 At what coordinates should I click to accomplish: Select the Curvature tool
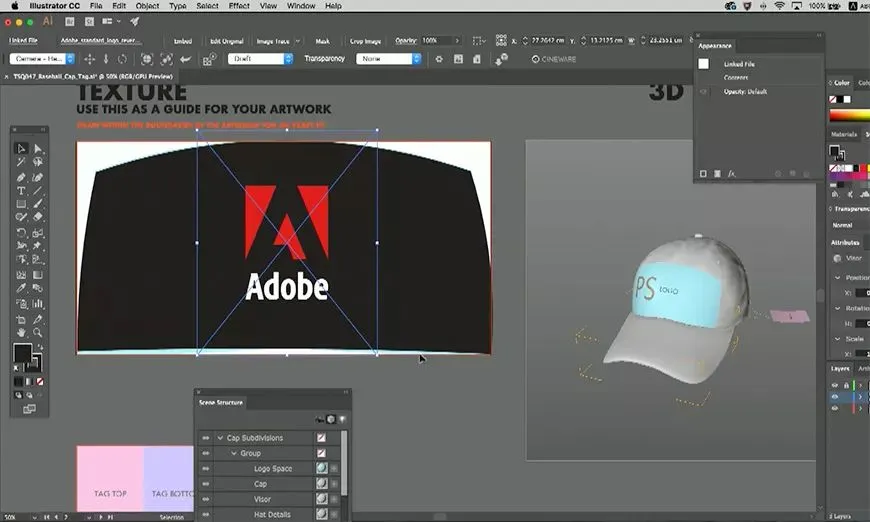coord(38,178)
